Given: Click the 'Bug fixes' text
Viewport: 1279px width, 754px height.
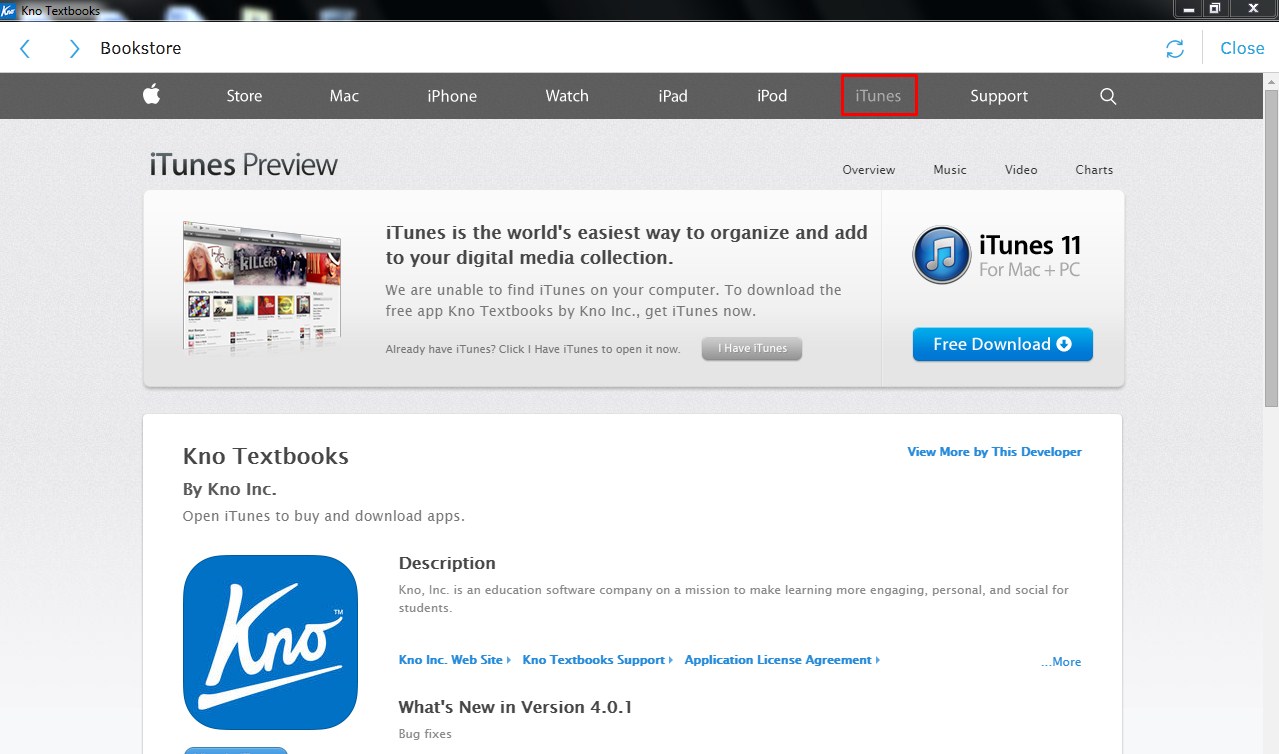Looking at the screenshot, I should point(426,734).
